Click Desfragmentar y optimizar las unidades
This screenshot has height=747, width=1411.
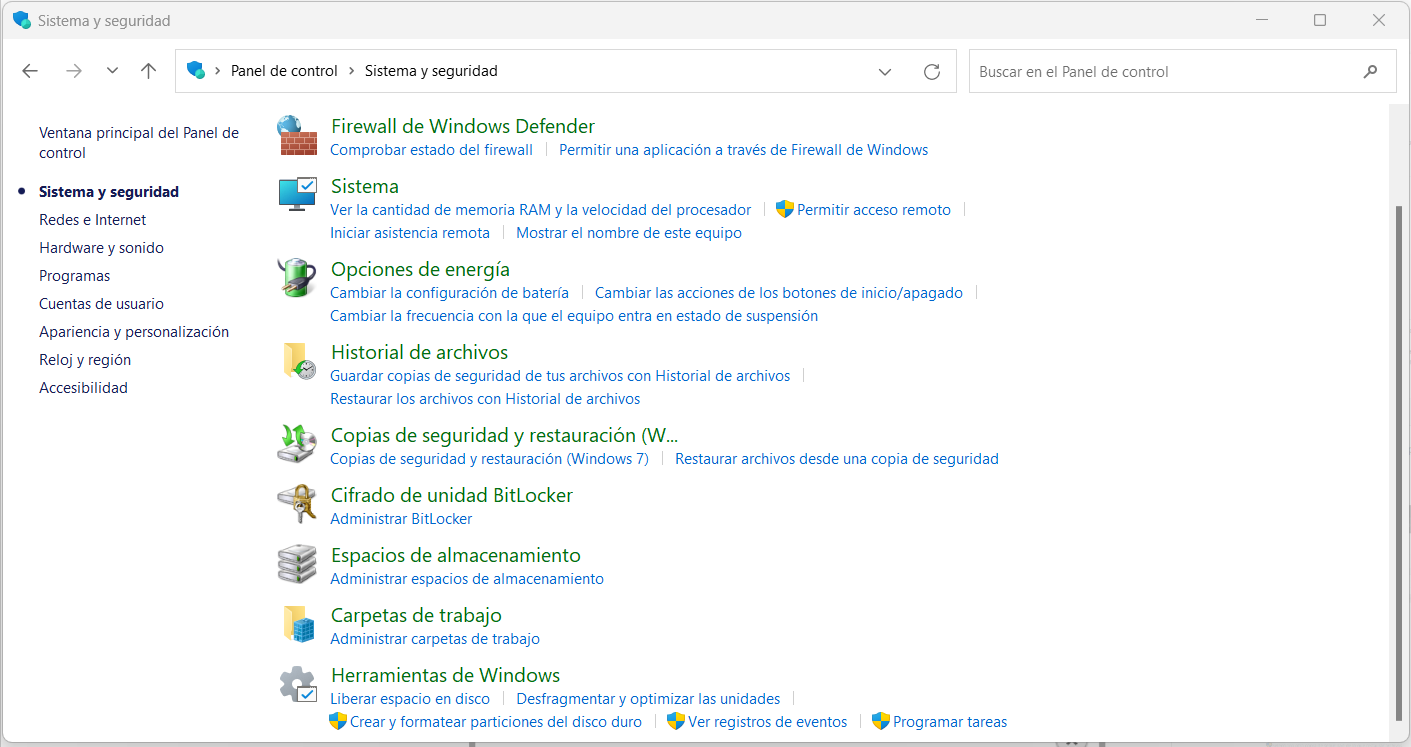pos(648,698)
